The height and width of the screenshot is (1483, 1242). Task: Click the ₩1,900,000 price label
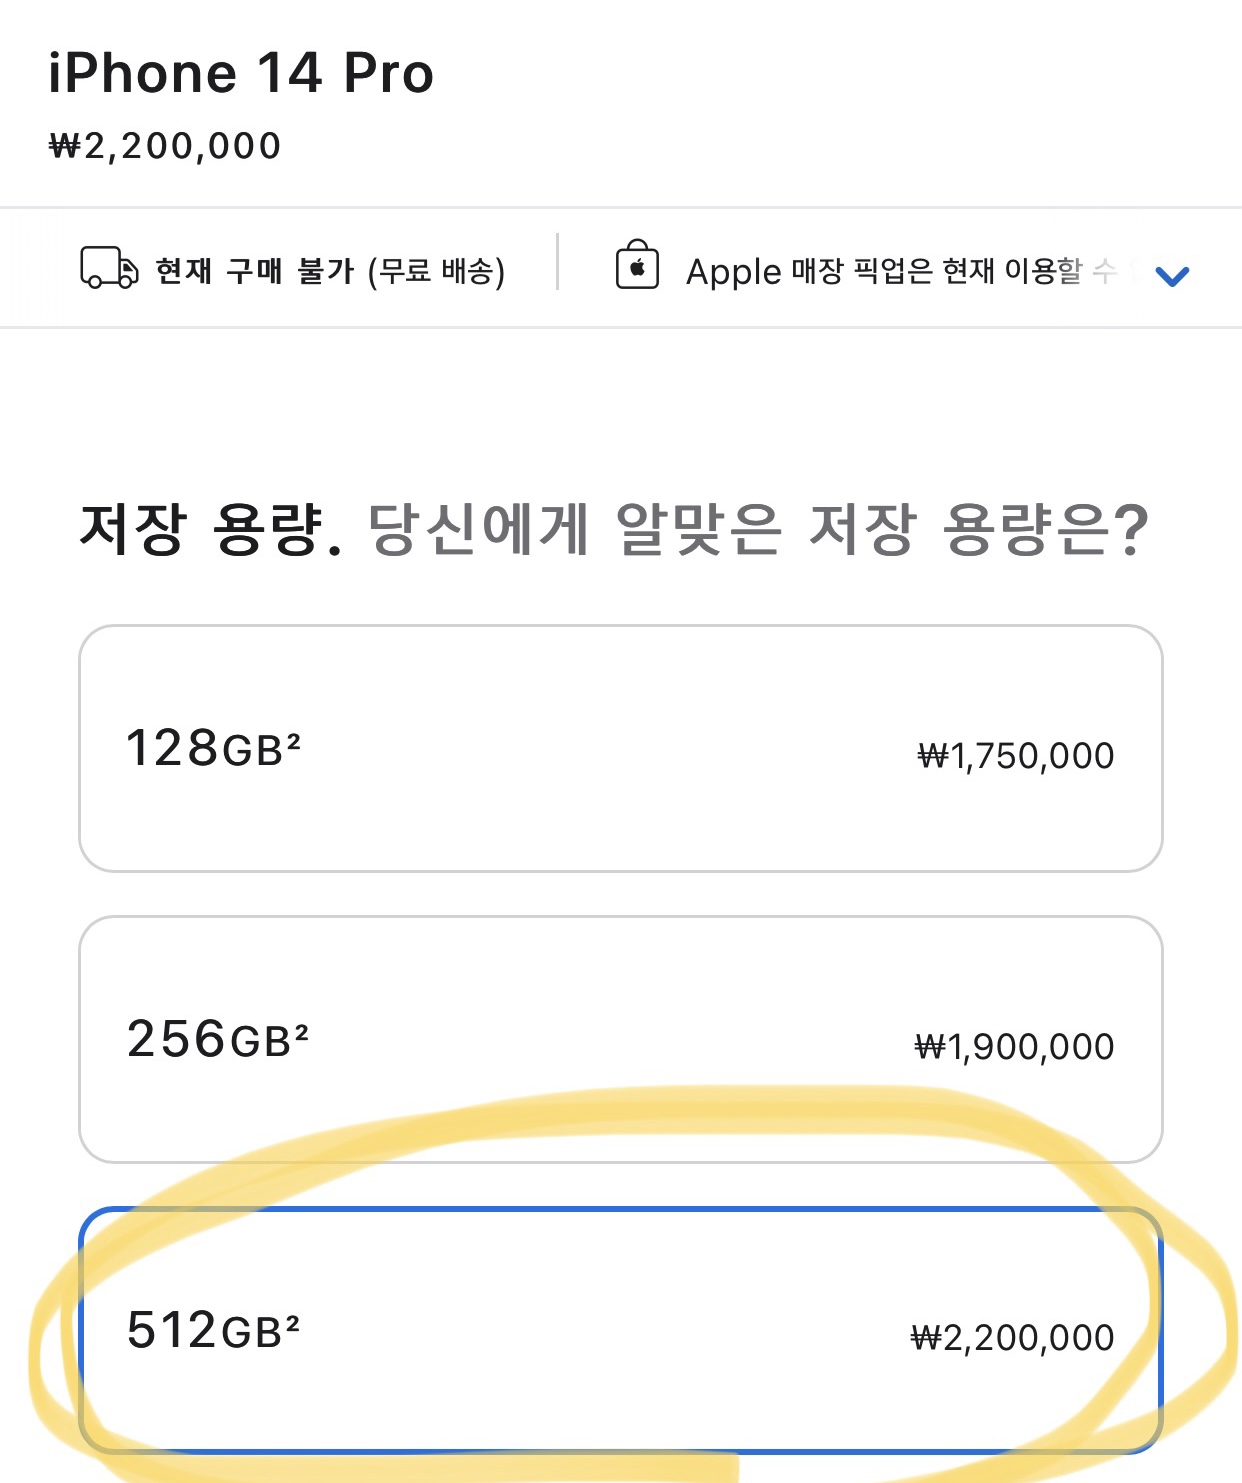point(1014,1047)
